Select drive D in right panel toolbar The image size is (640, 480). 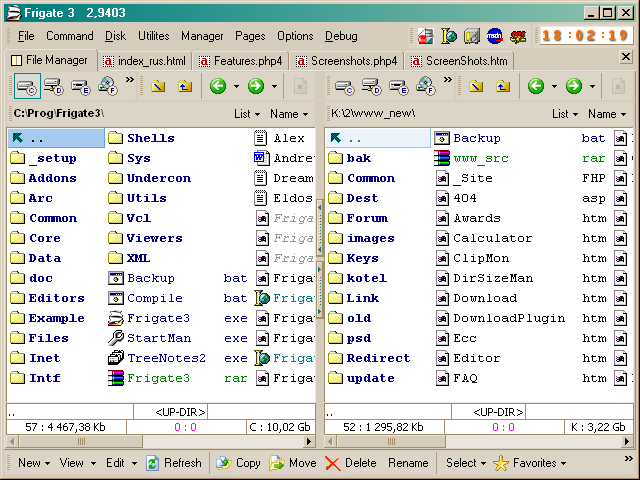(x=371, y=86)
